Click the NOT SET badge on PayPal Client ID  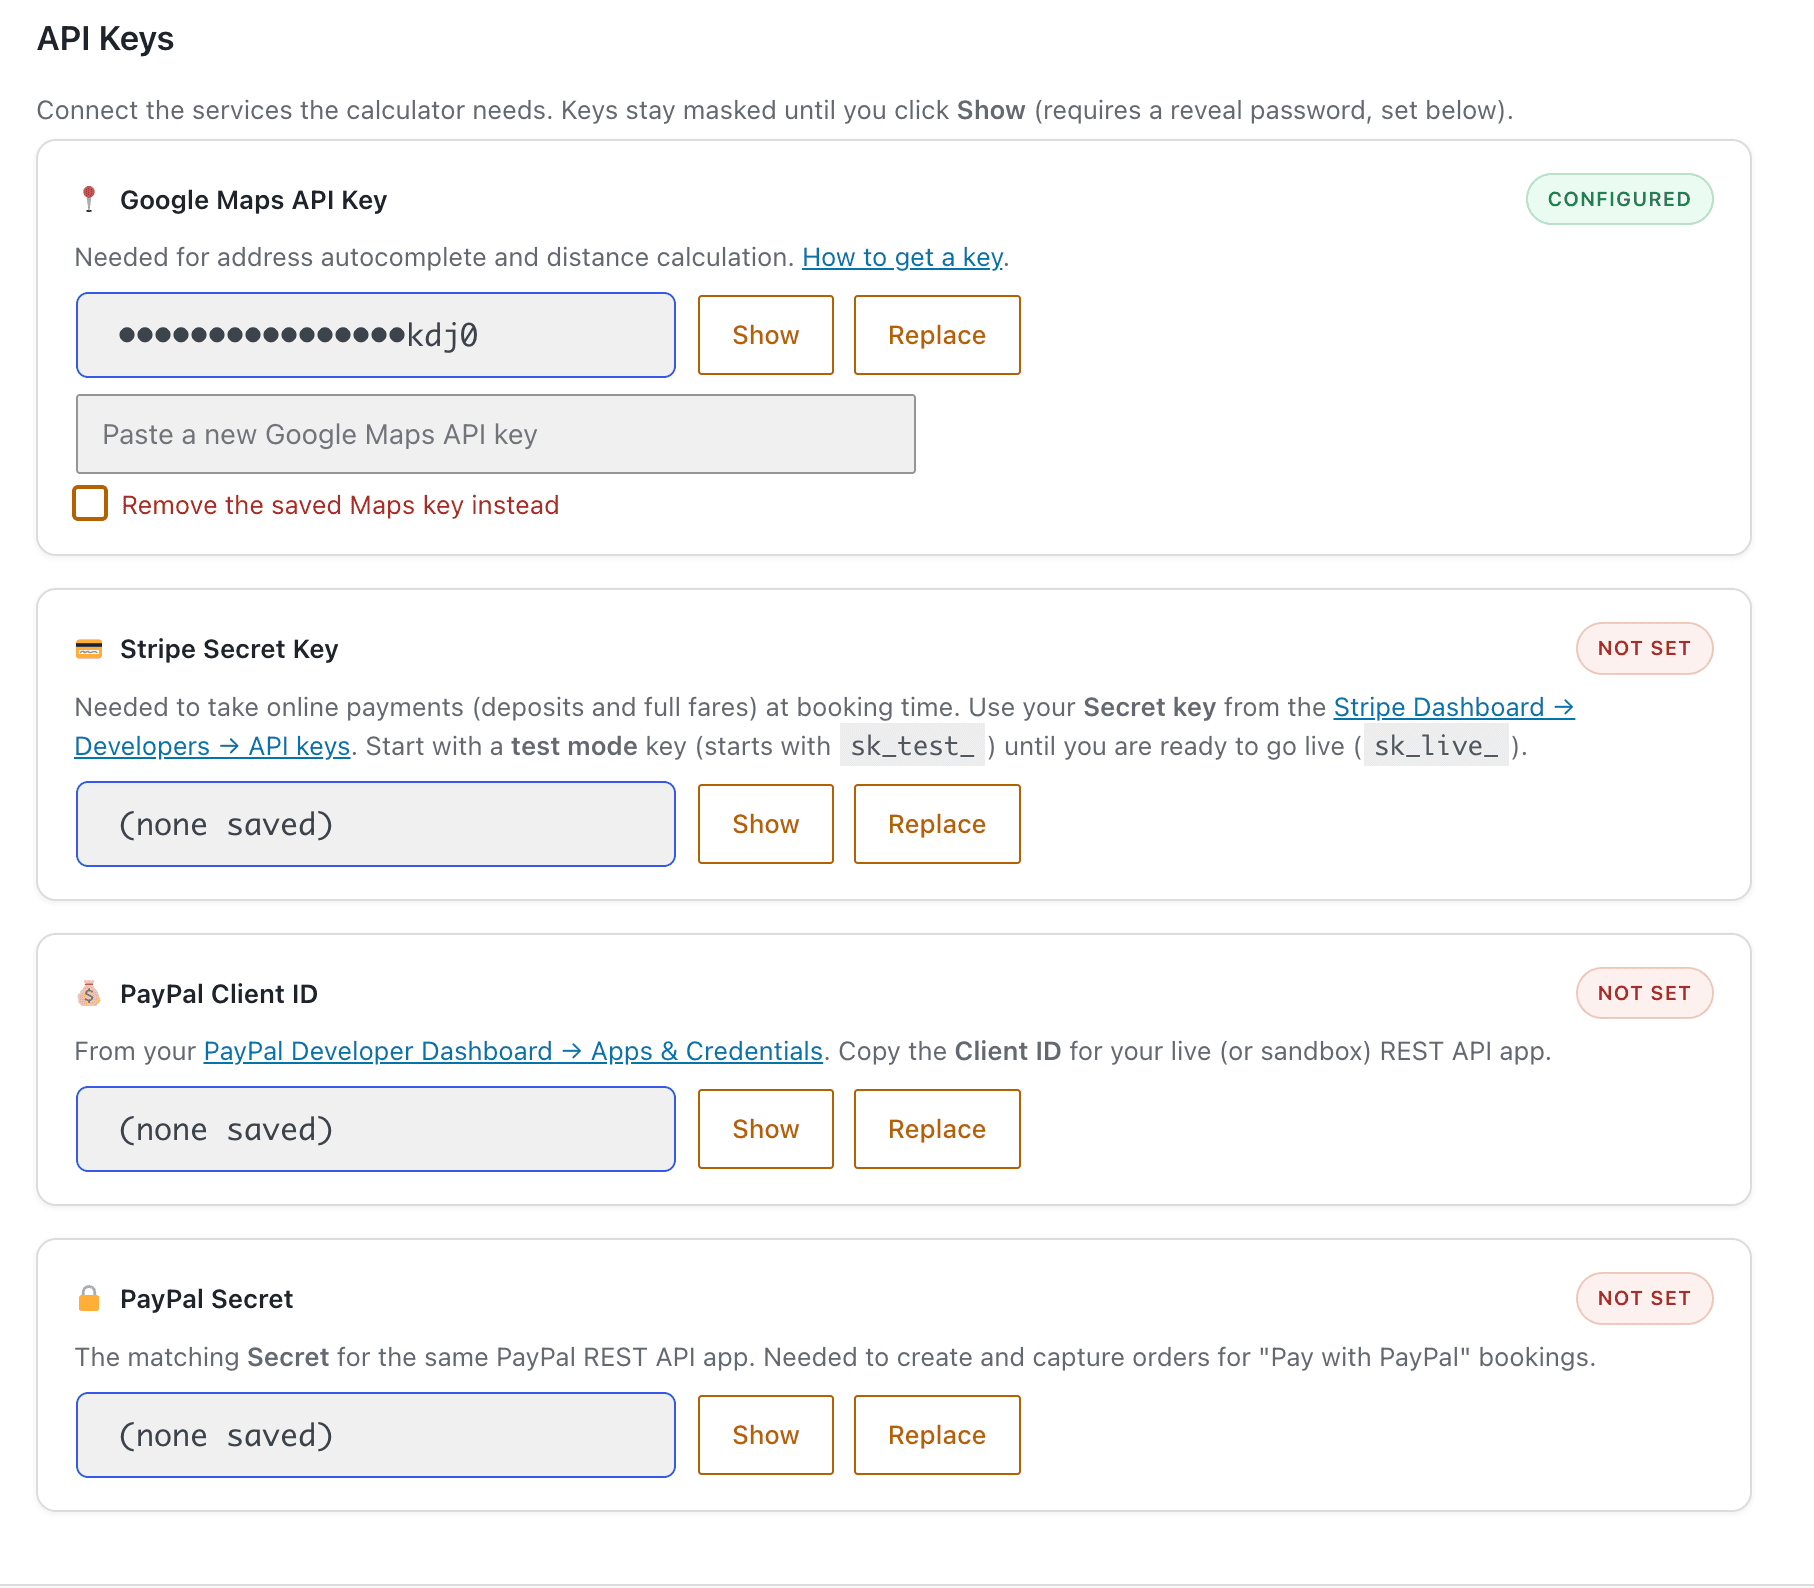tap(1644, 993)
